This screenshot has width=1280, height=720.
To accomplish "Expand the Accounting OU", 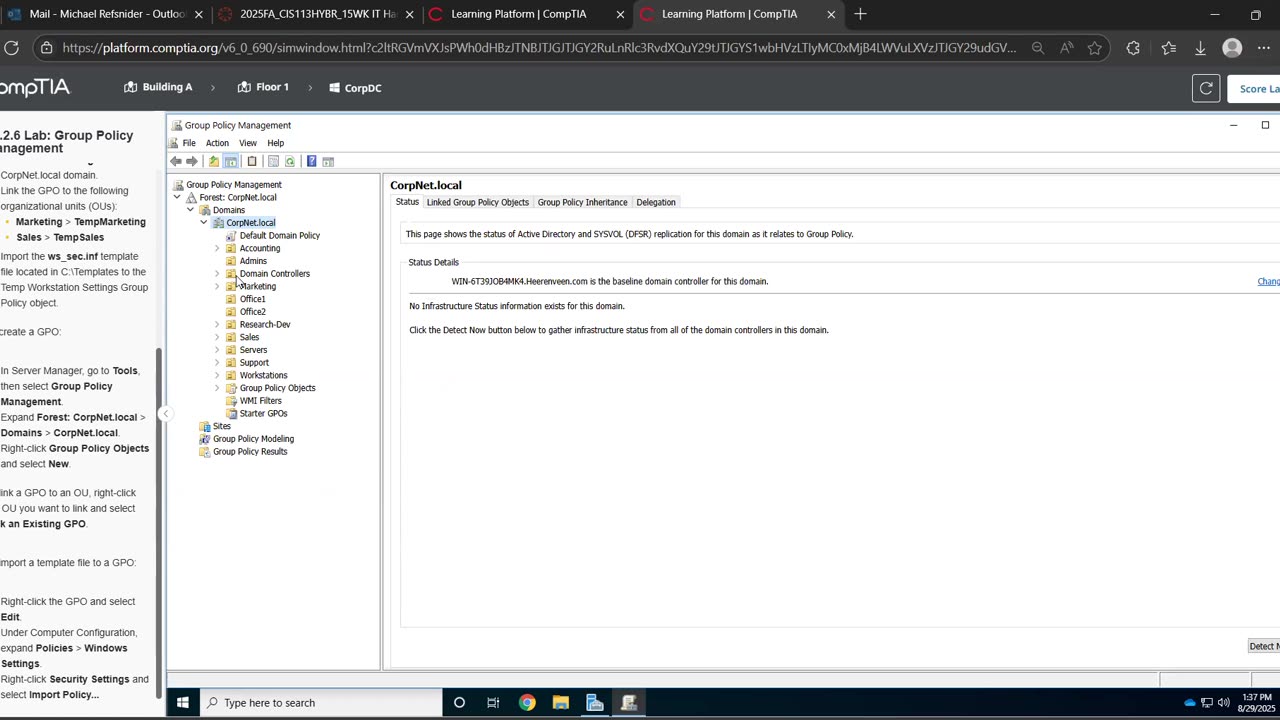I will coord(217,248).
